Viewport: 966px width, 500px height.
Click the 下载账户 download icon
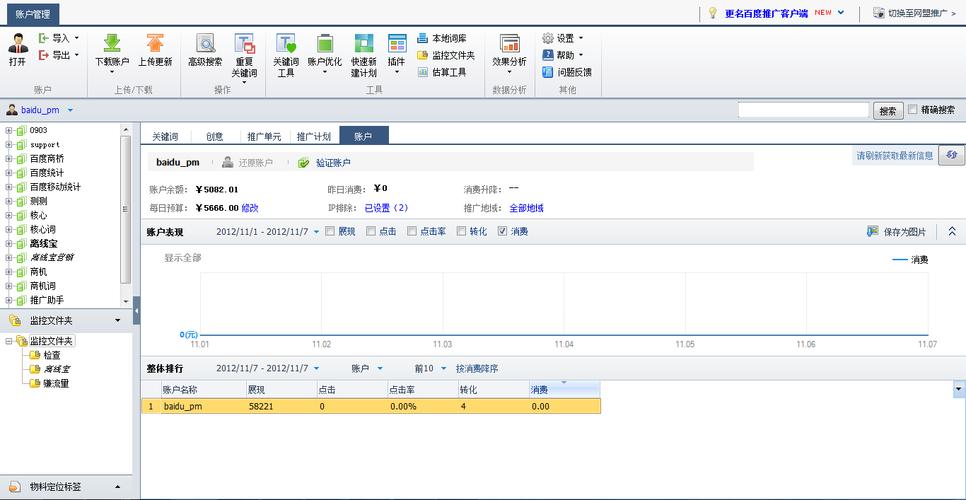point(112,43)
